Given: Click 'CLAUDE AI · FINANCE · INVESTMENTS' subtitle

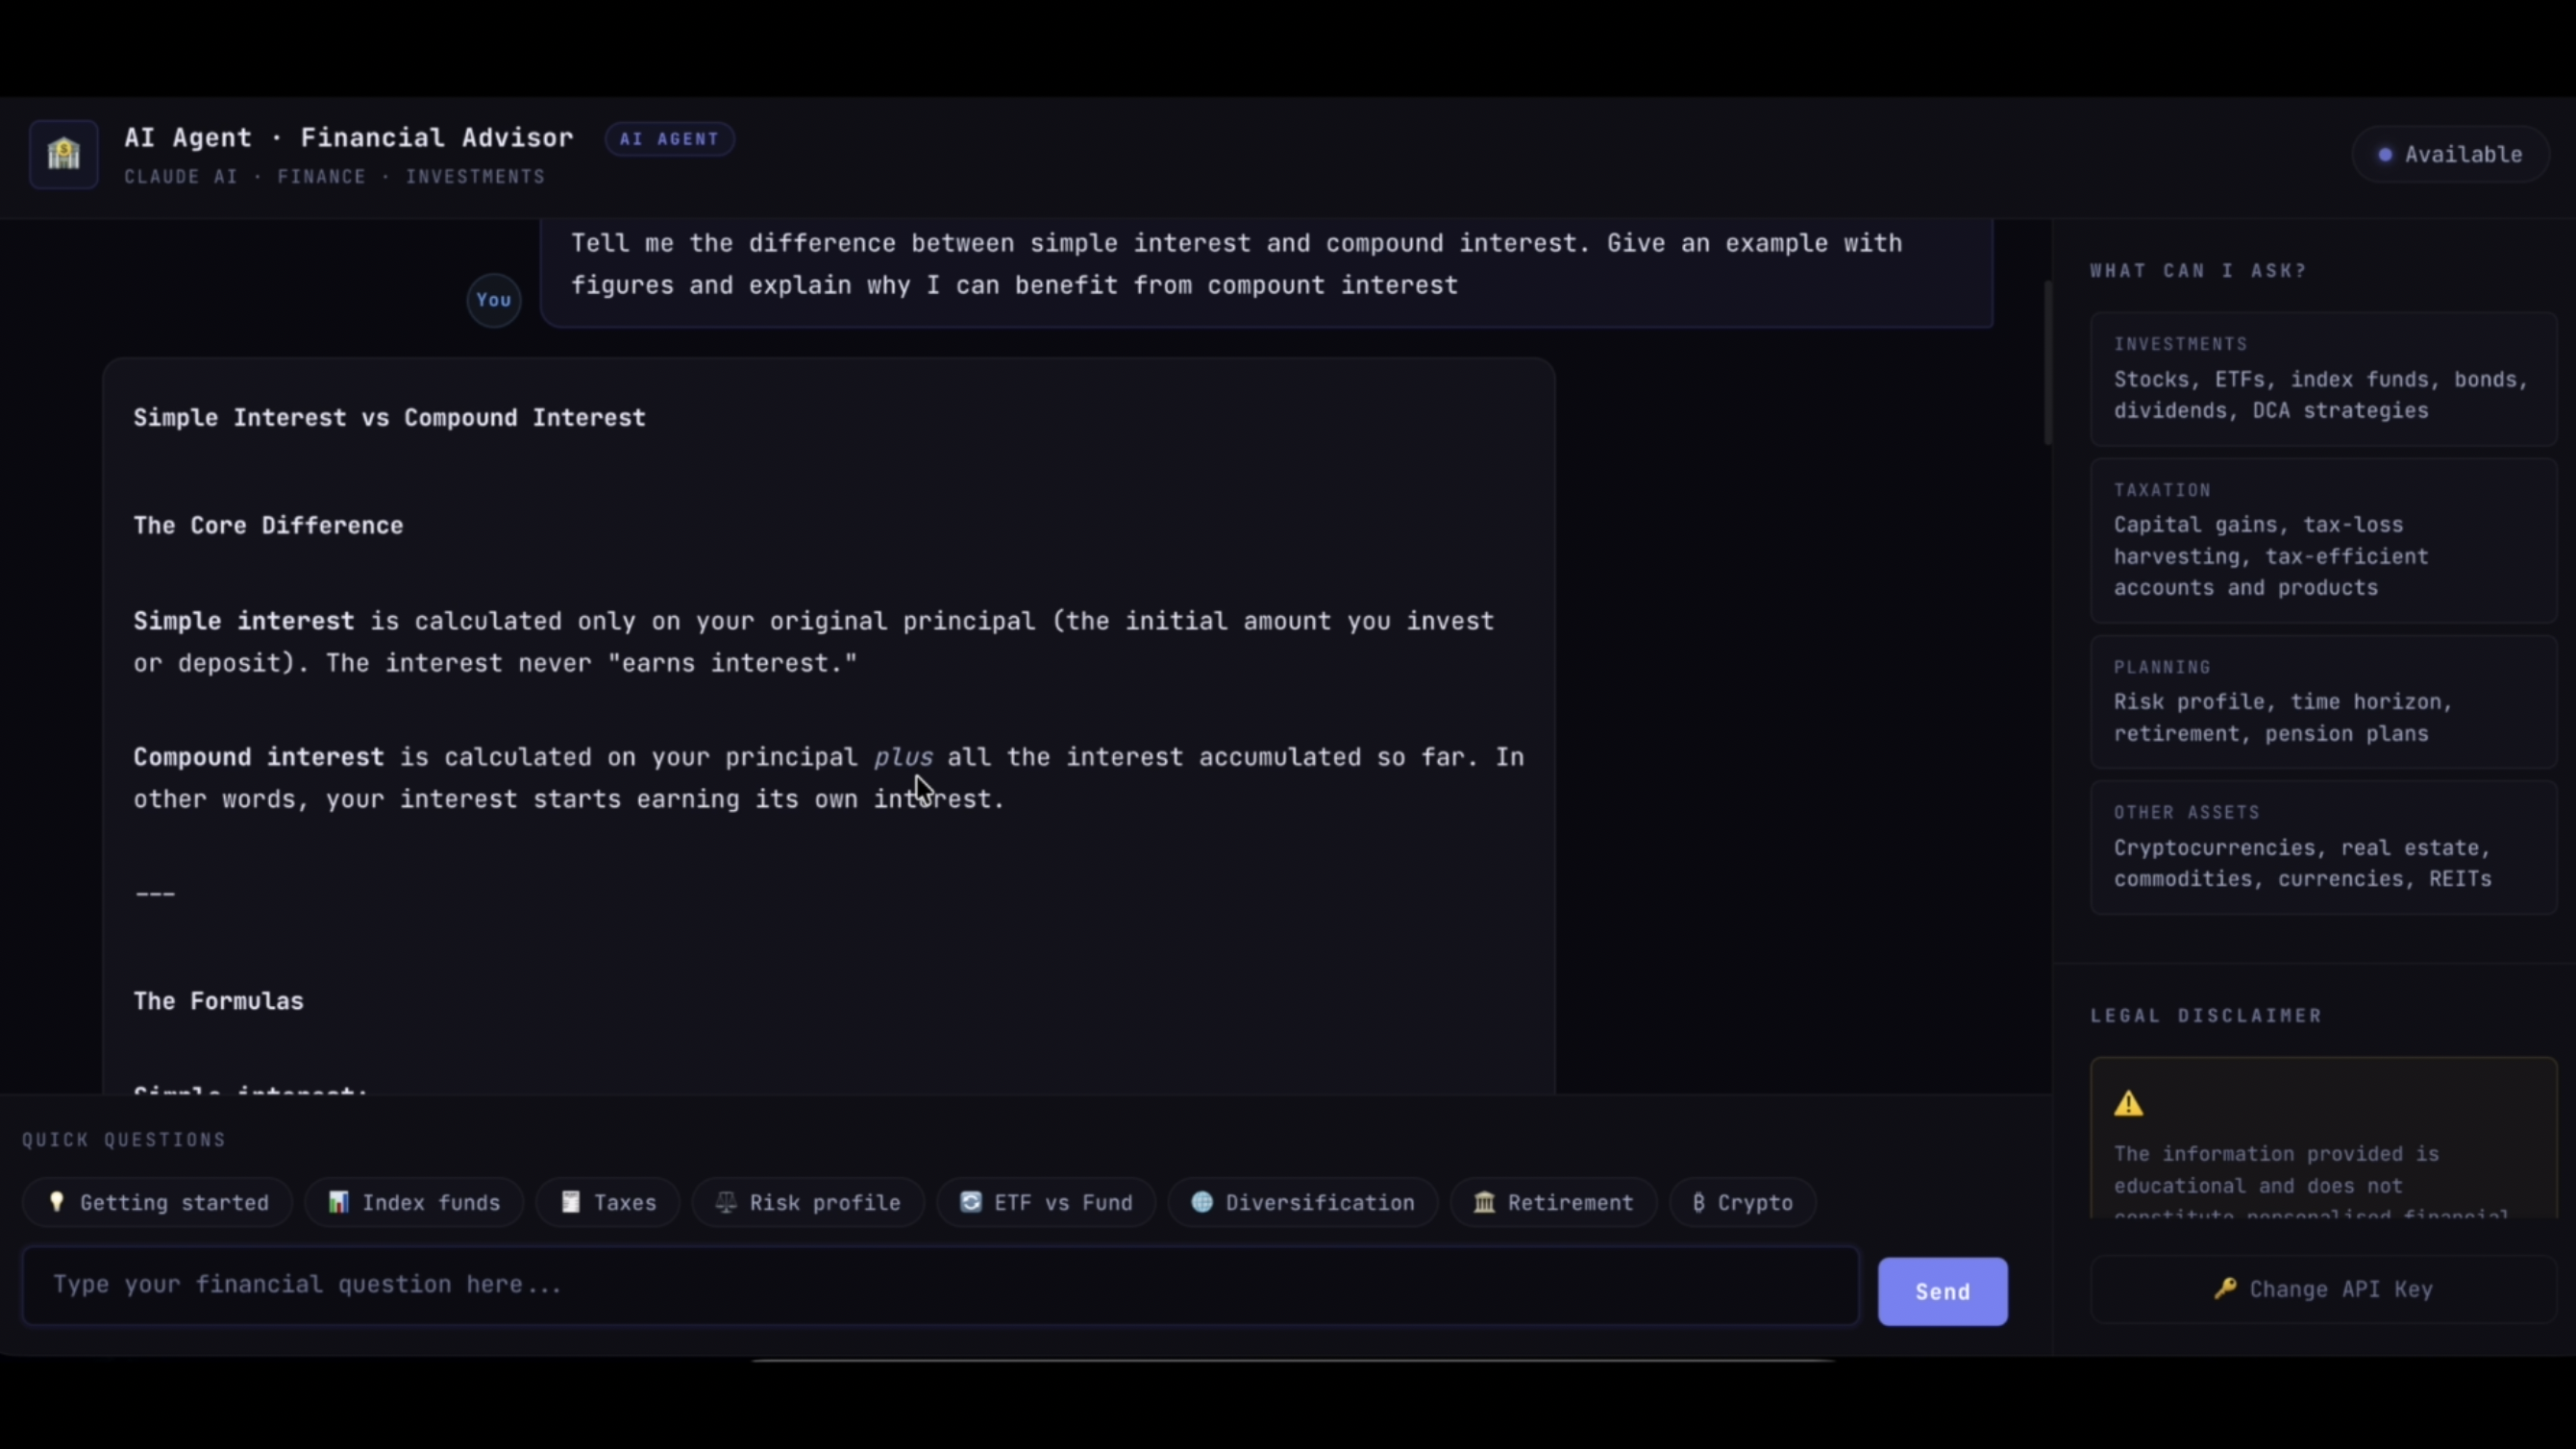Looking at the screenshot, I should (334, 177).
